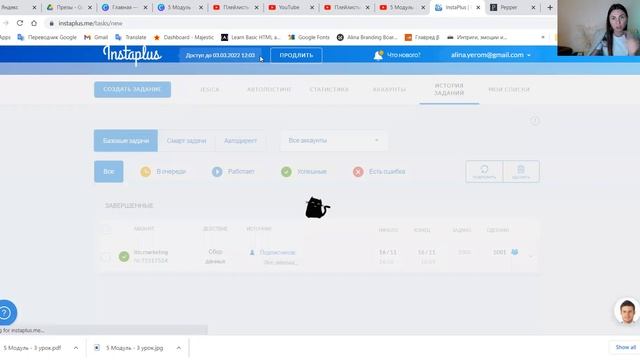The height and width of the screenshot is (360, 640).
Task: Select the Базовые задачи tab
Action: click(x=126, y=141)
